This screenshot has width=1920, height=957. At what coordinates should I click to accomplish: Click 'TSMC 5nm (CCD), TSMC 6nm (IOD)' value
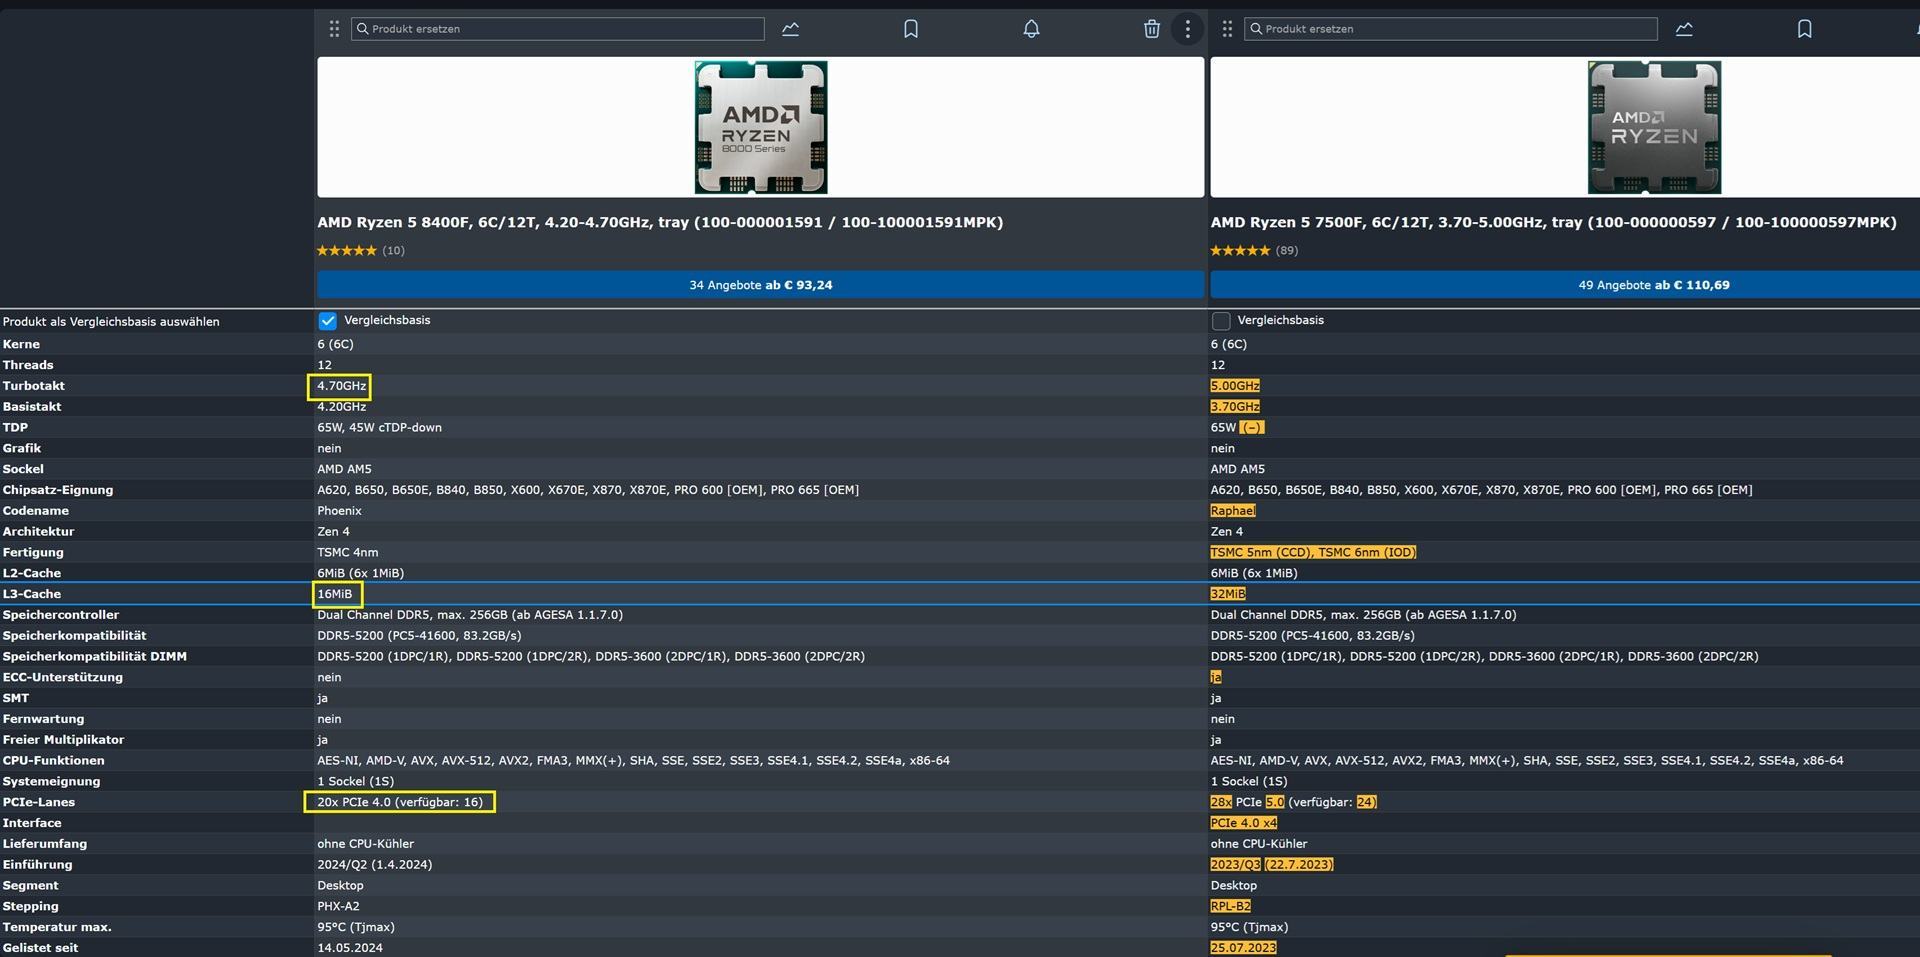(x=1313, y=552)
